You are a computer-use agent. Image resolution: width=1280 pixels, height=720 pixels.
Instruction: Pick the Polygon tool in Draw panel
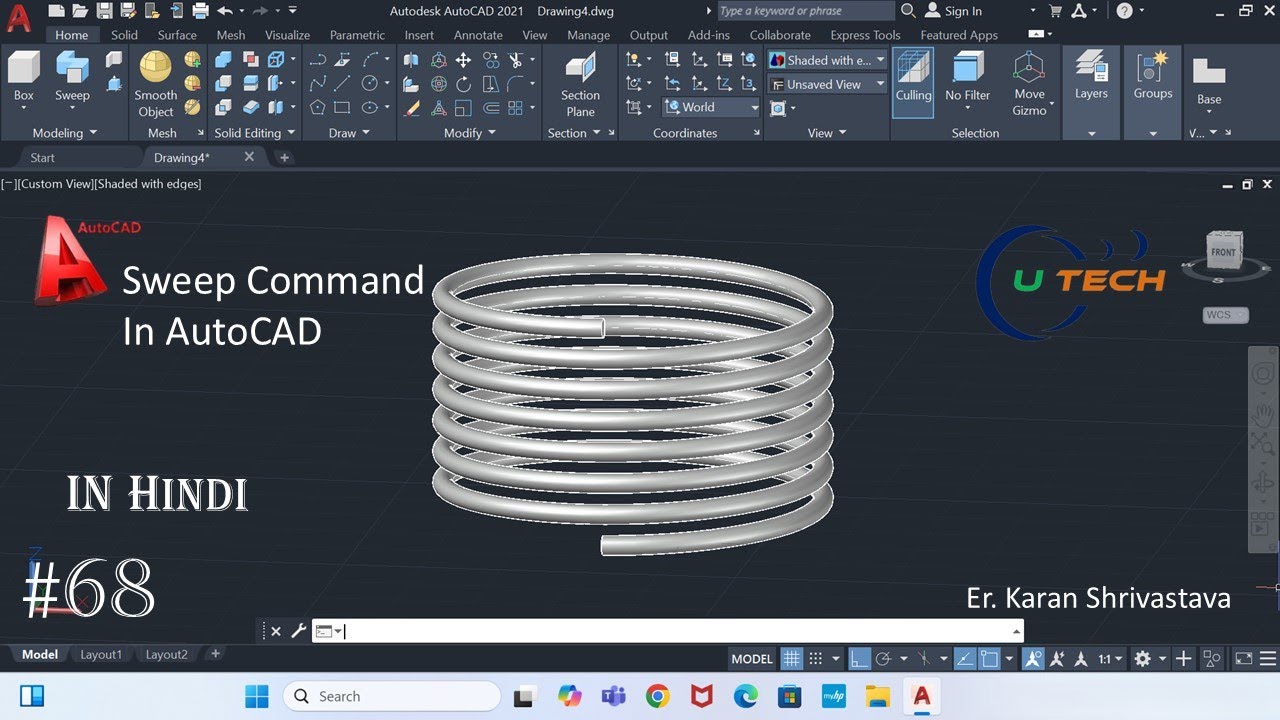(x=317, y=108)
